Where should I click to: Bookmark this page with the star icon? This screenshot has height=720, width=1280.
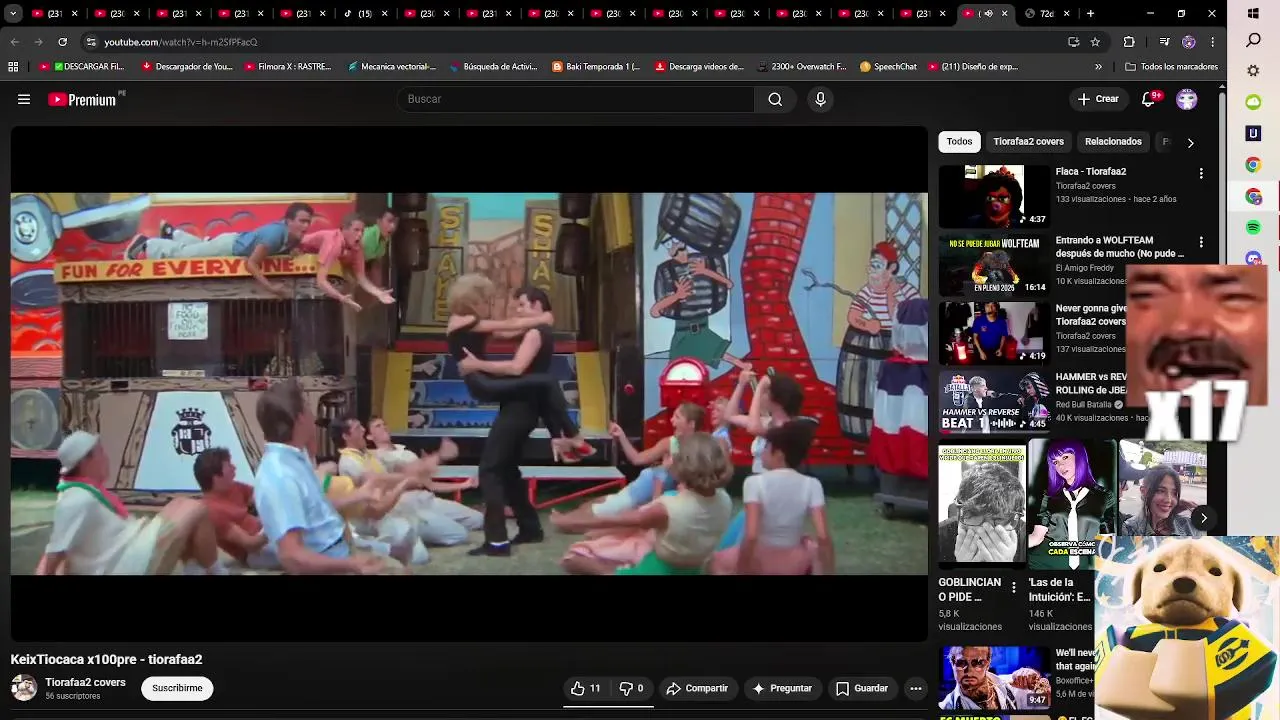1095,42
